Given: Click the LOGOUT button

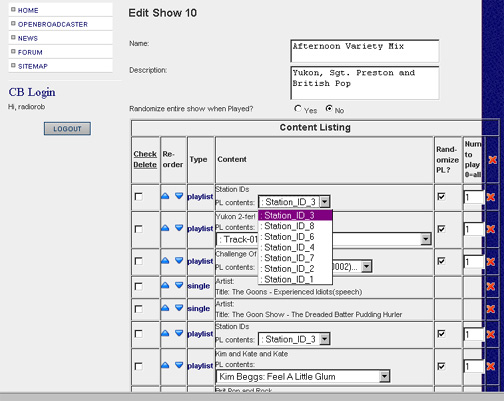Looking at the screenshot, I should pyautogui.click(x=67, y=129).
